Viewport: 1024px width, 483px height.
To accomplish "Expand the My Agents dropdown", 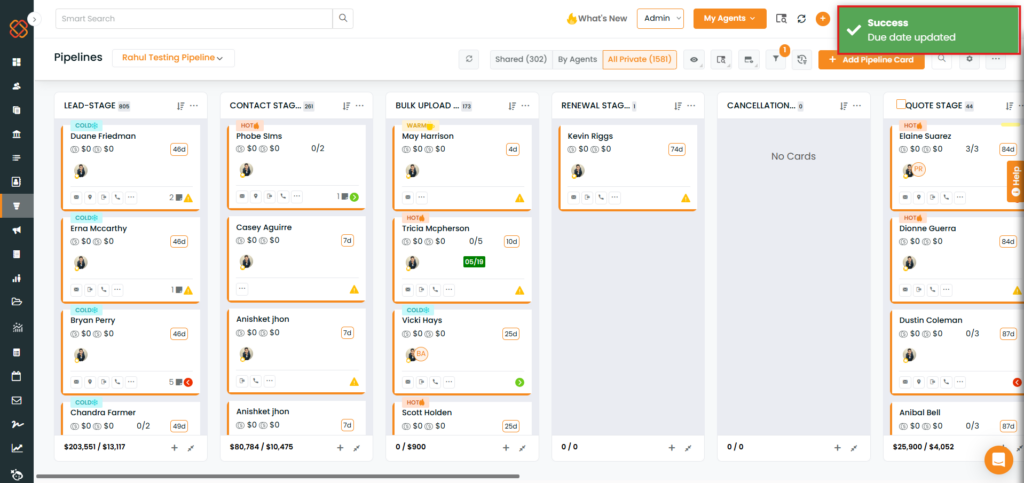I will [729, 18].
